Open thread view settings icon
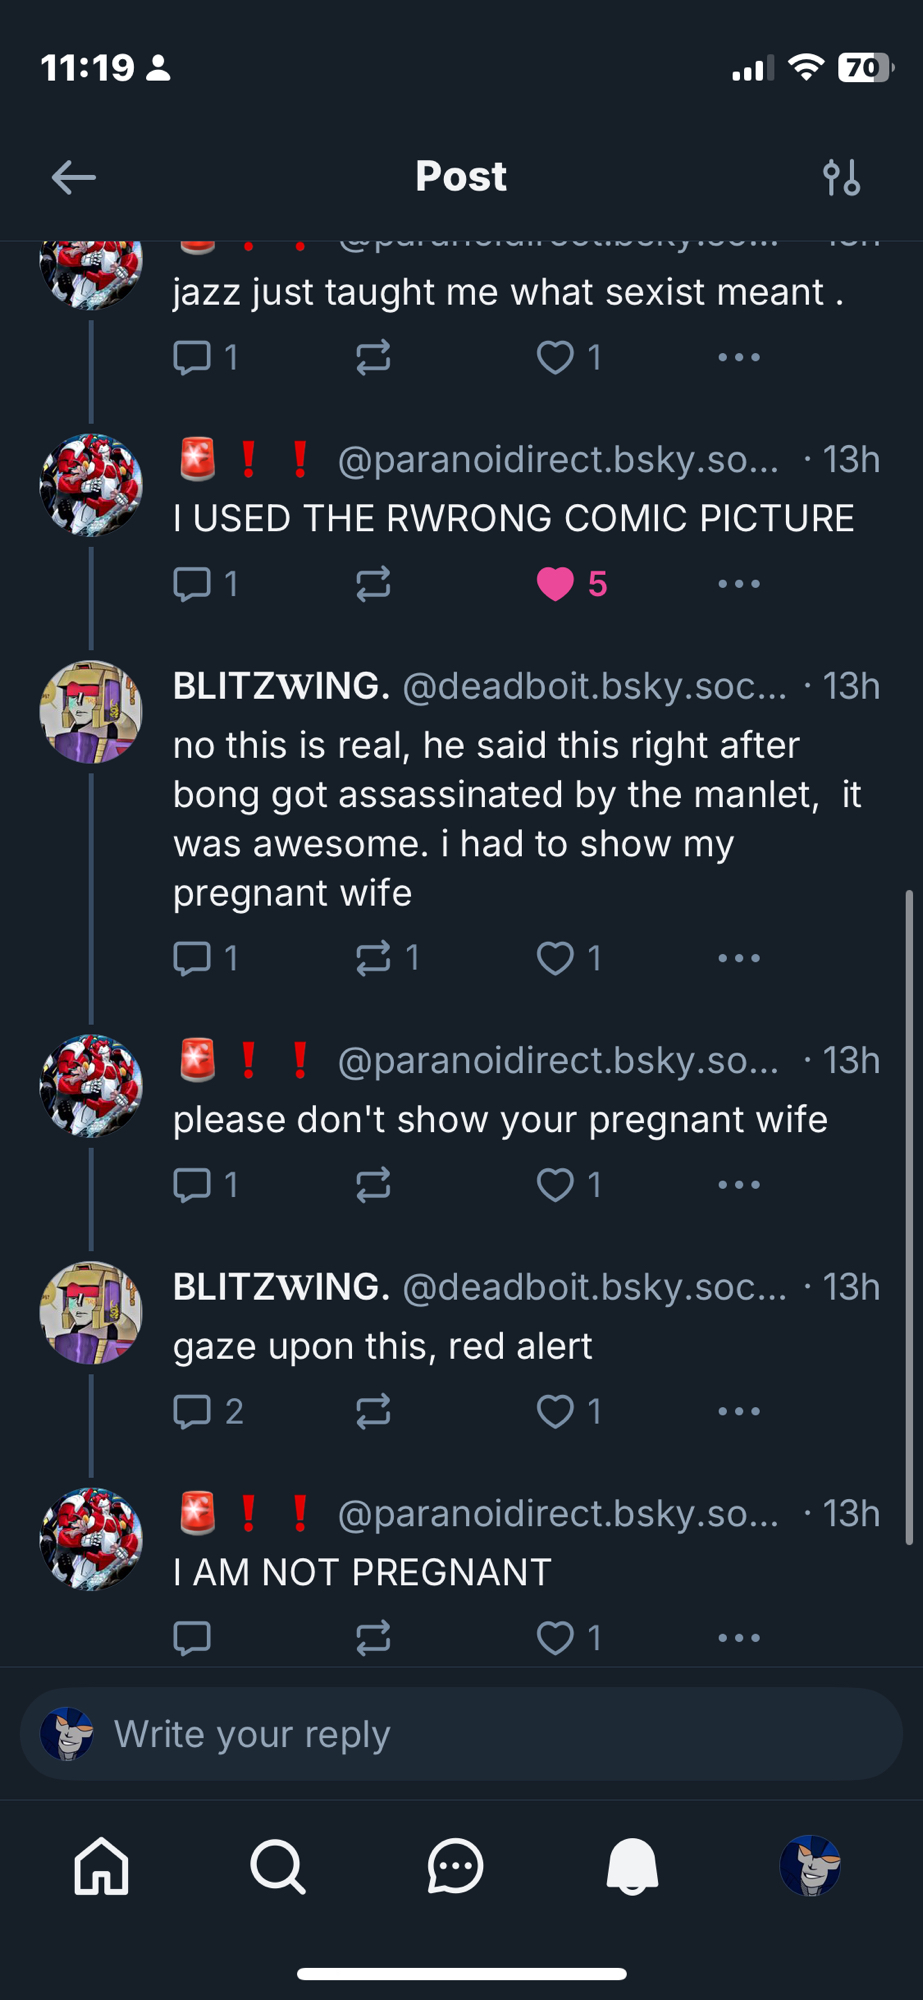The image size is (923, 2000). pos(841,178)
